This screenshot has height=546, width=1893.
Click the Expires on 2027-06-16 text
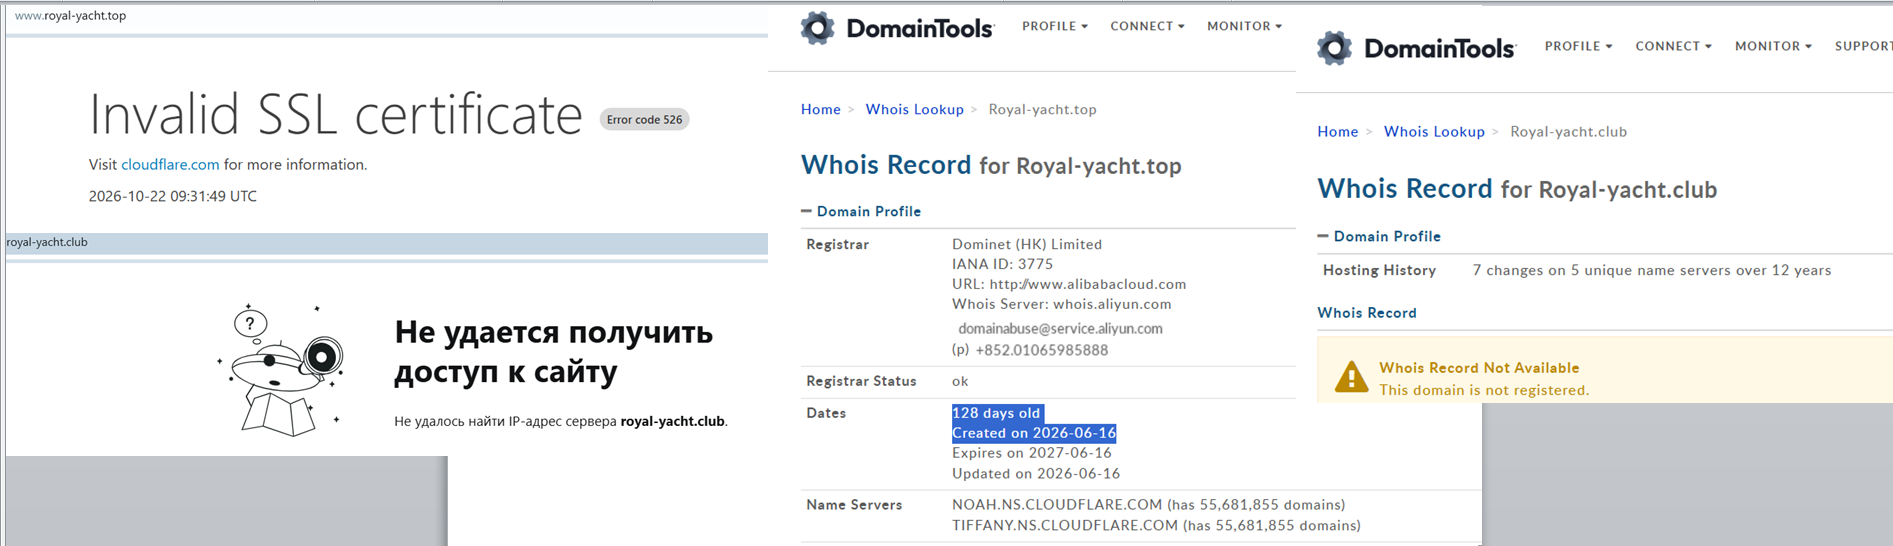pyautogui.click(x=1032, y=453)
